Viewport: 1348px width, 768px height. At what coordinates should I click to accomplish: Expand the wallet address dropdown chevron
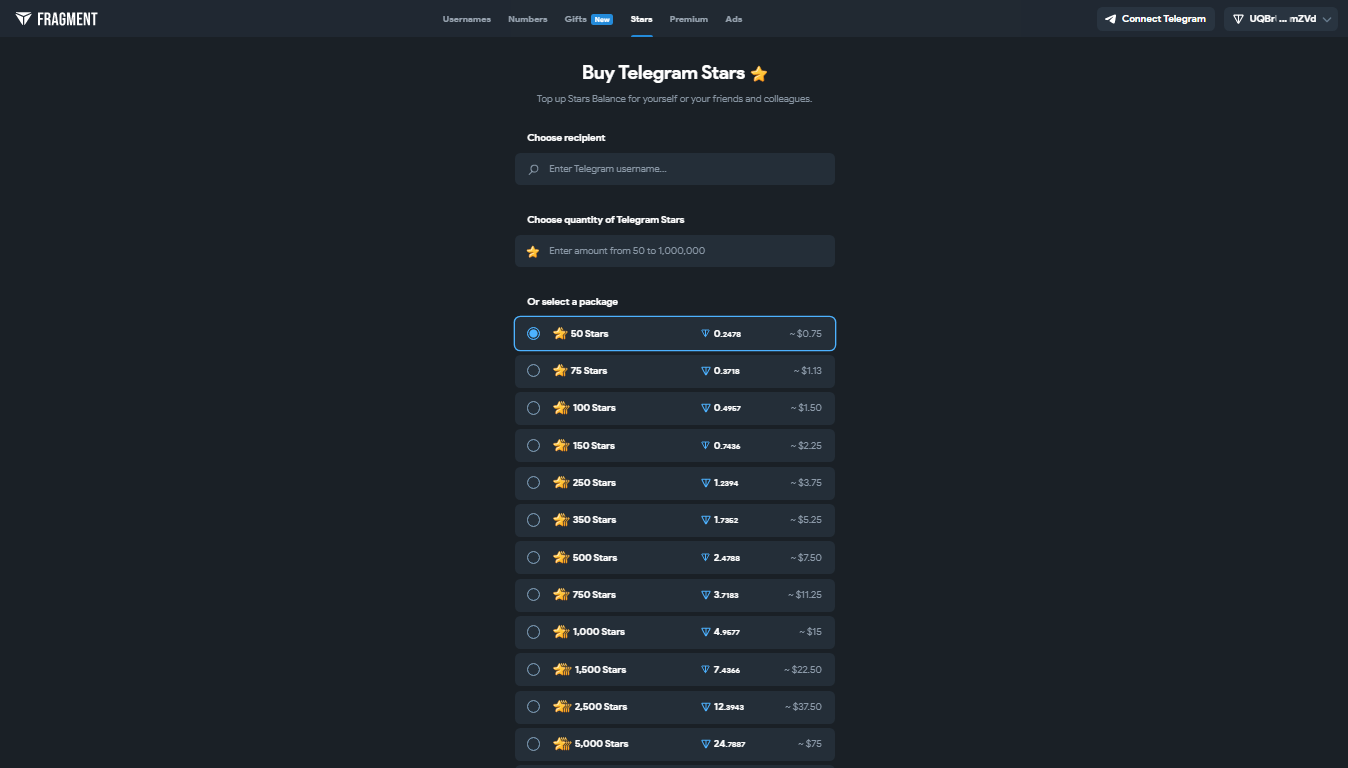[x=1327, y=19]
